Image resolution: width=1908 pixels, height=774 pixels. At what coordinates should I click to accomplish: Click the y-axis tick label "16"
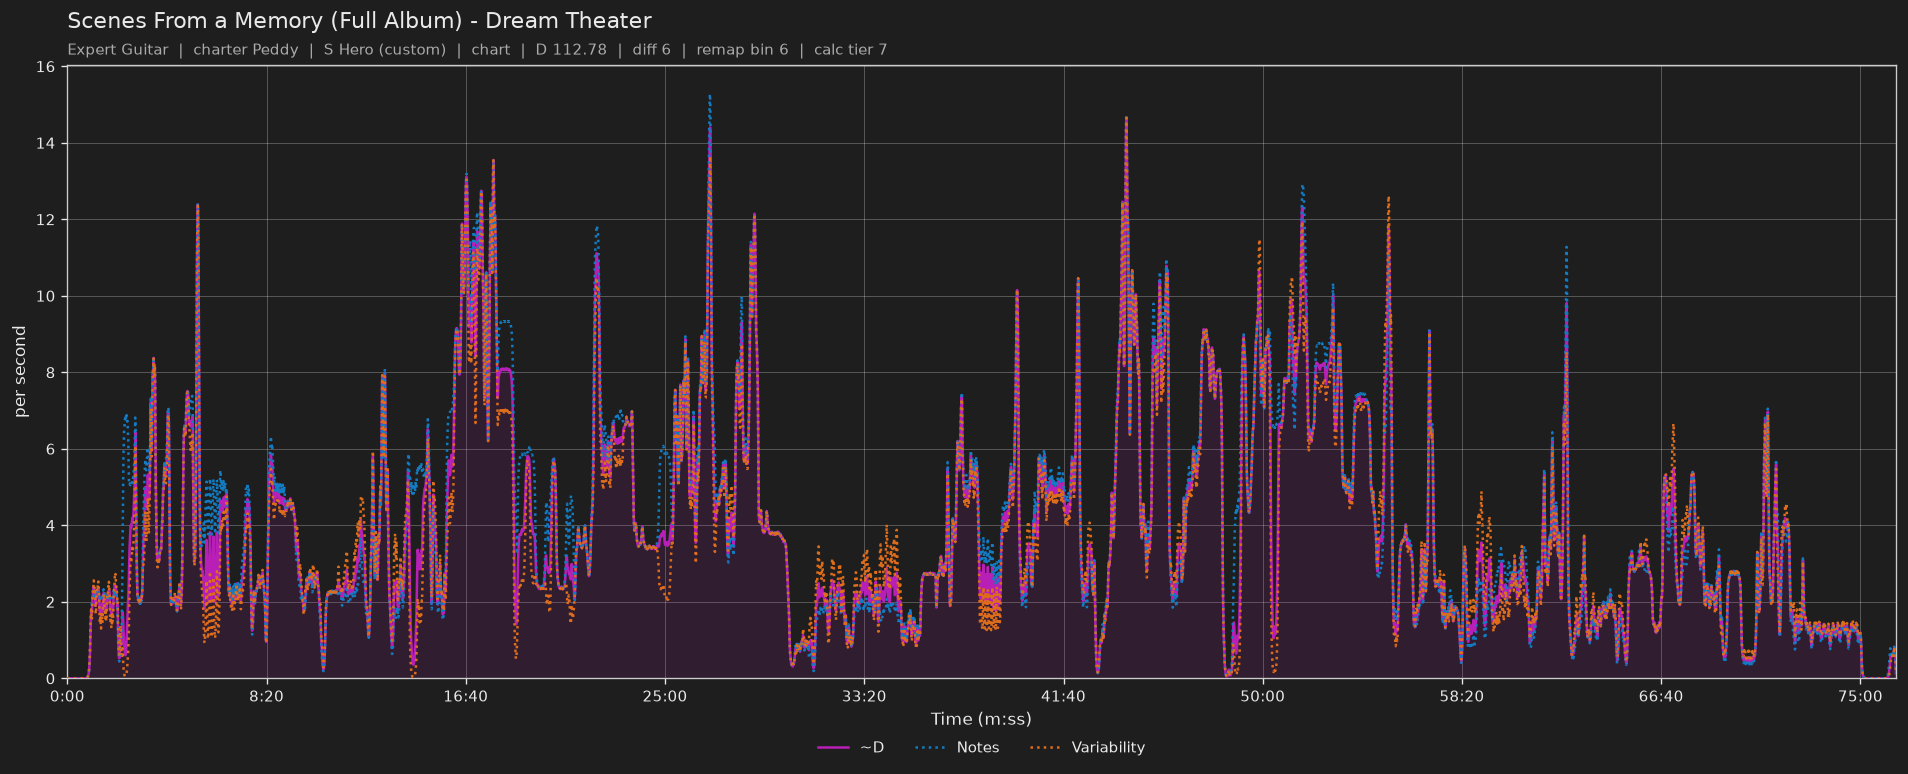coord(45,67)
